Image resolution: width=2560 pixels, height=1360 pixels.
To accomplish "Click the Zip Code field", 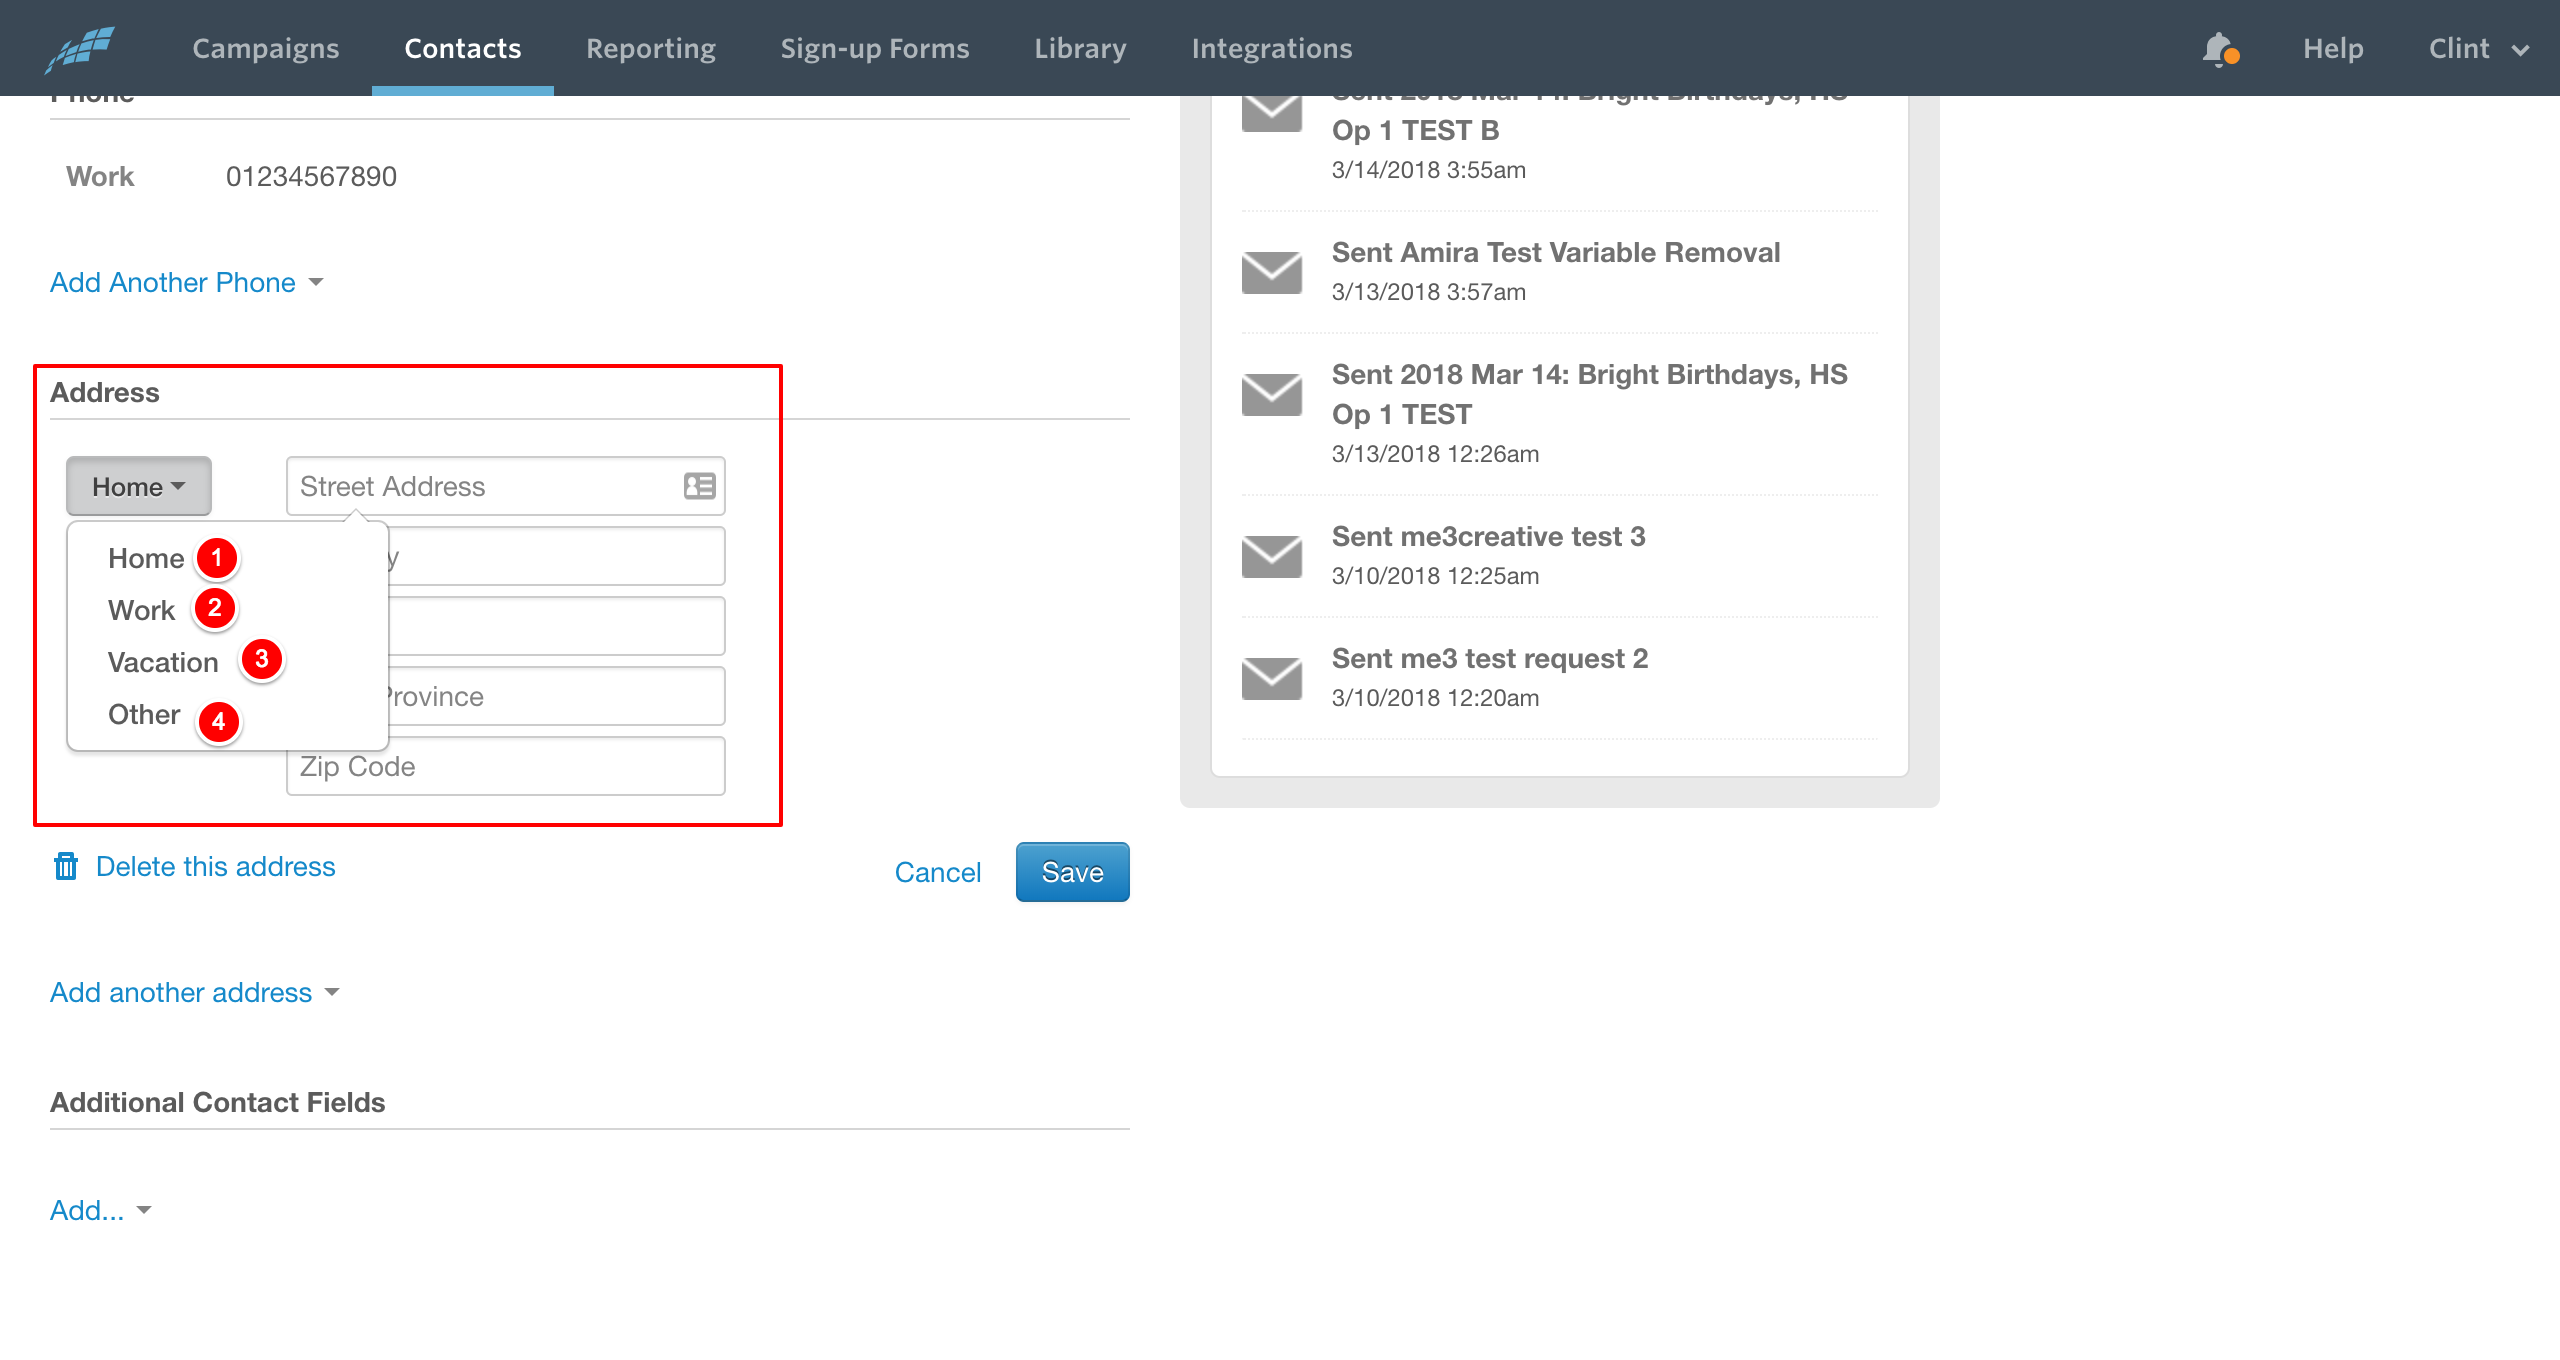I will (x=505, y=766).
